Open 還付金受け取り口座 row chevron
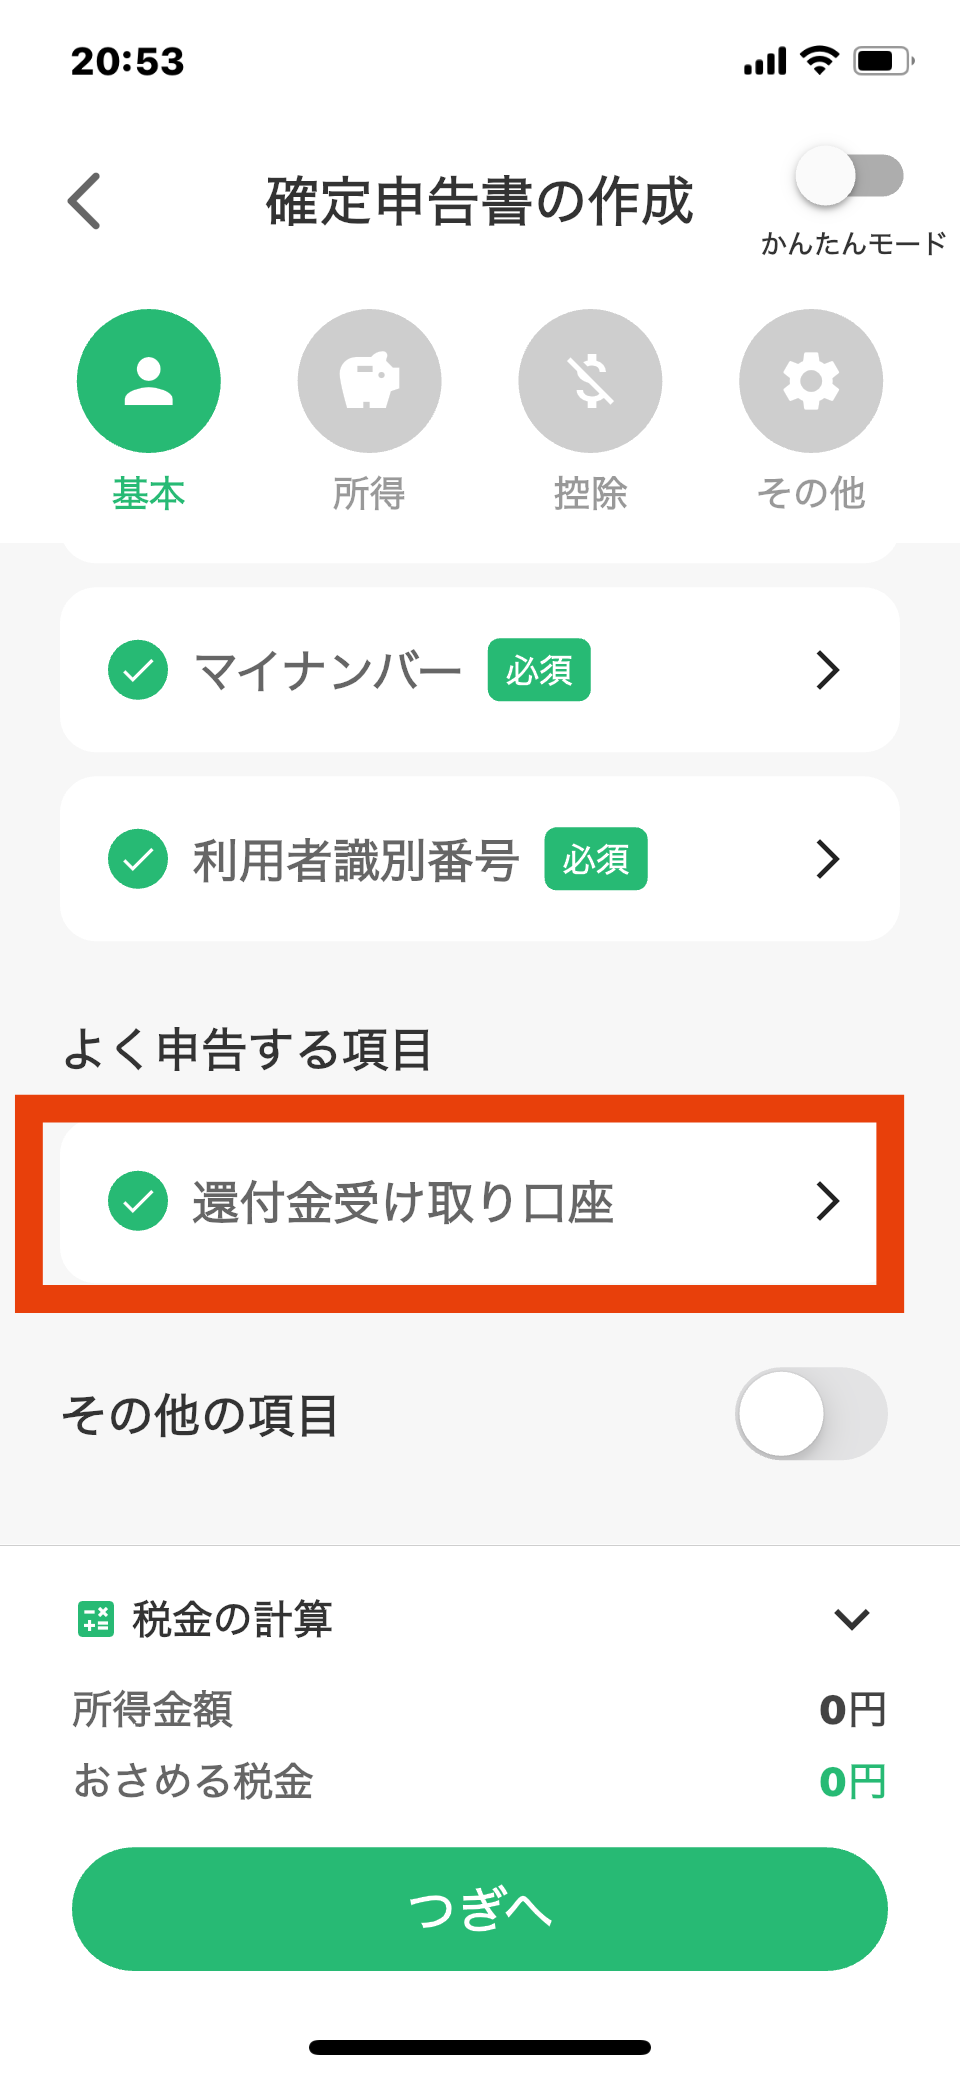Viewport: 960px width, 2079px height. point(827,1201)
